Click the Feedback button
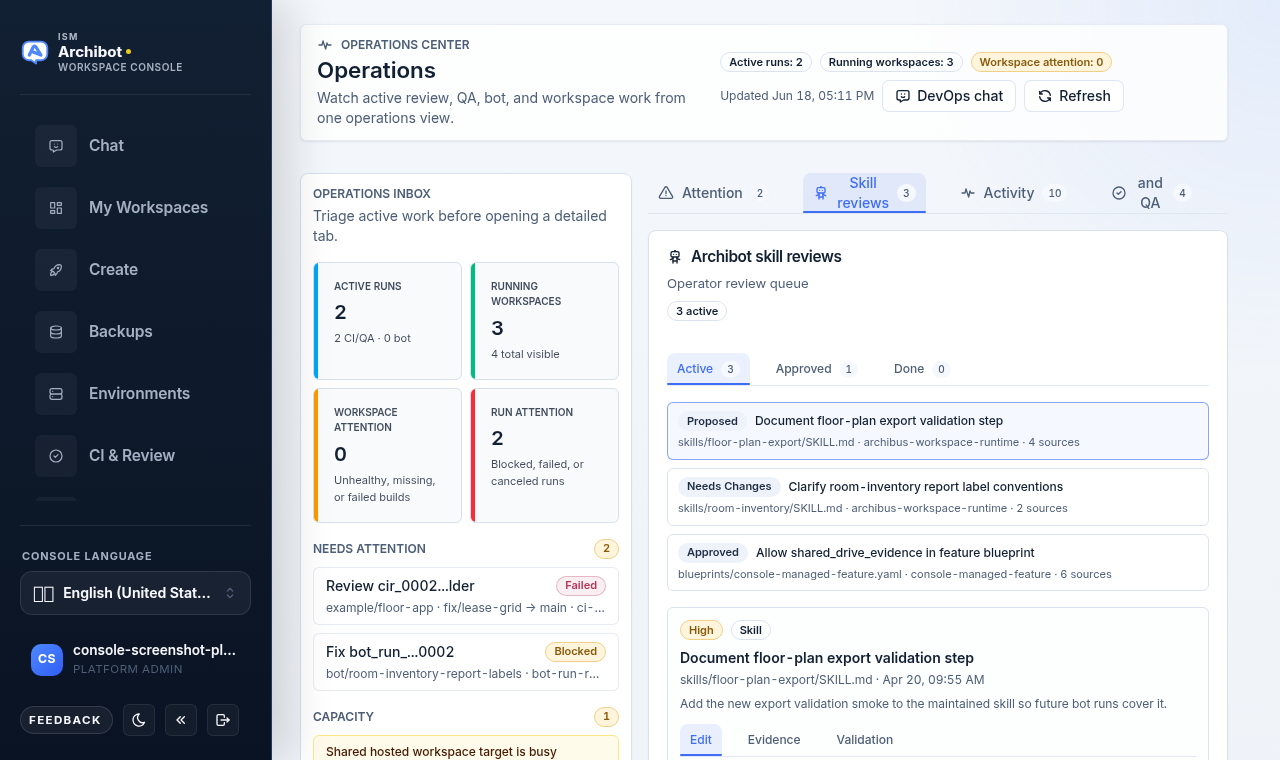 (66, 720)
